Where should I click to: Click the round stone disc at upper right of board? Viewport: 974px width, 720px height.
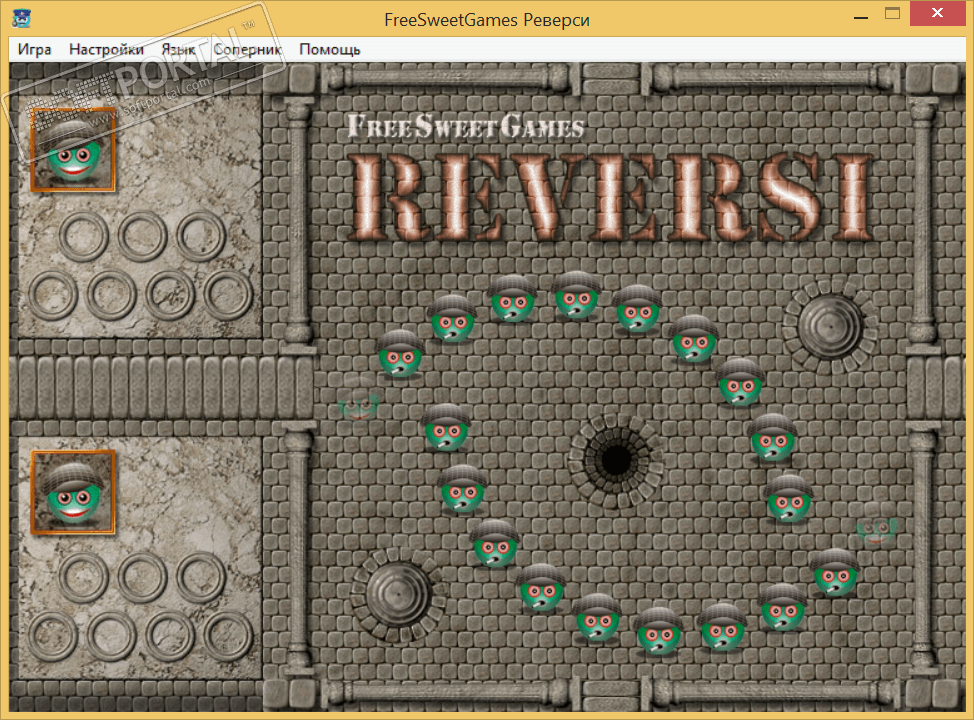[x=829, y=326]
